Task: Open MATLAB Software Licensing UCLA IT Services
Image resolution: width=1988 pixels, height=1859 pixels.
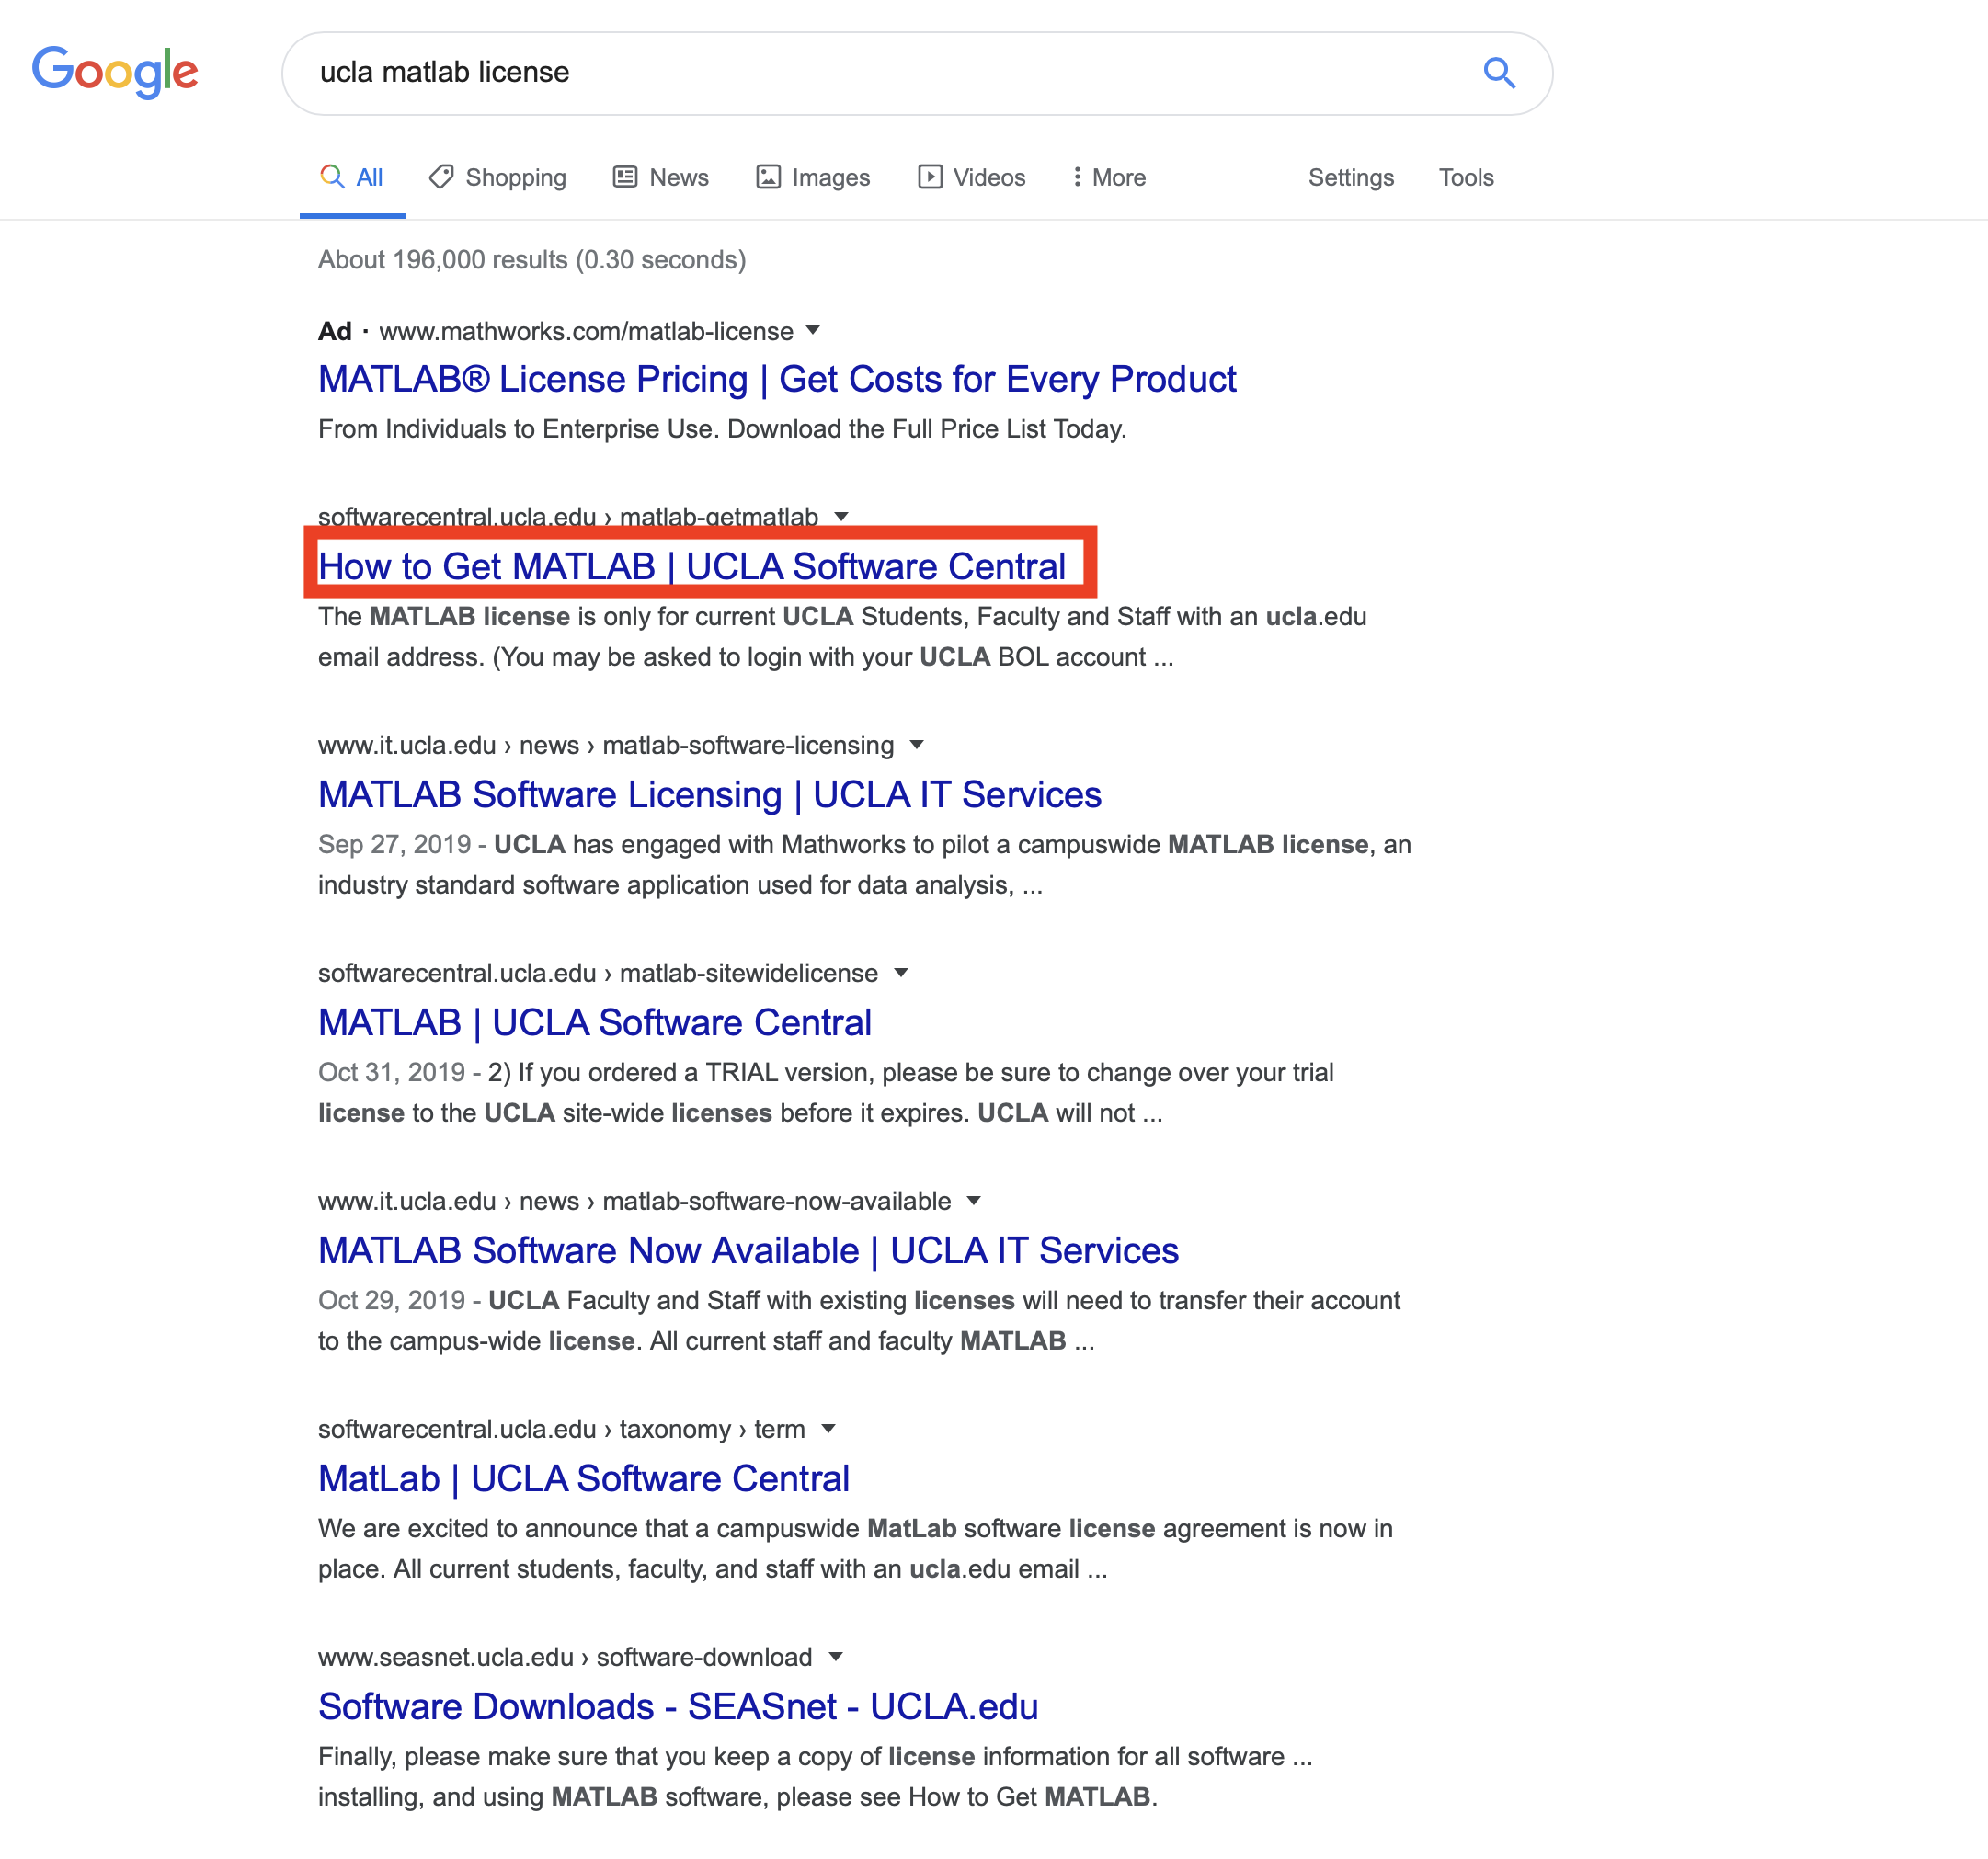Action: 710,794
